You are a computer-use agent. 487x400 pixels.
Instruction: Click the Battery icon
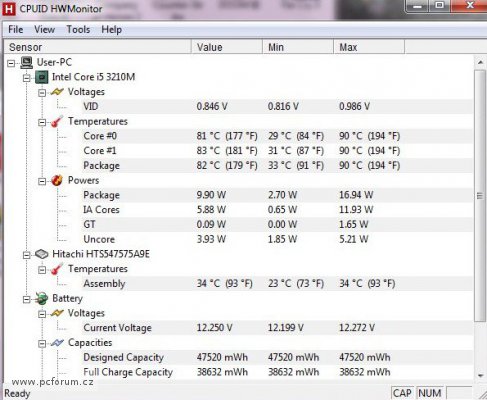pos(41,299)
